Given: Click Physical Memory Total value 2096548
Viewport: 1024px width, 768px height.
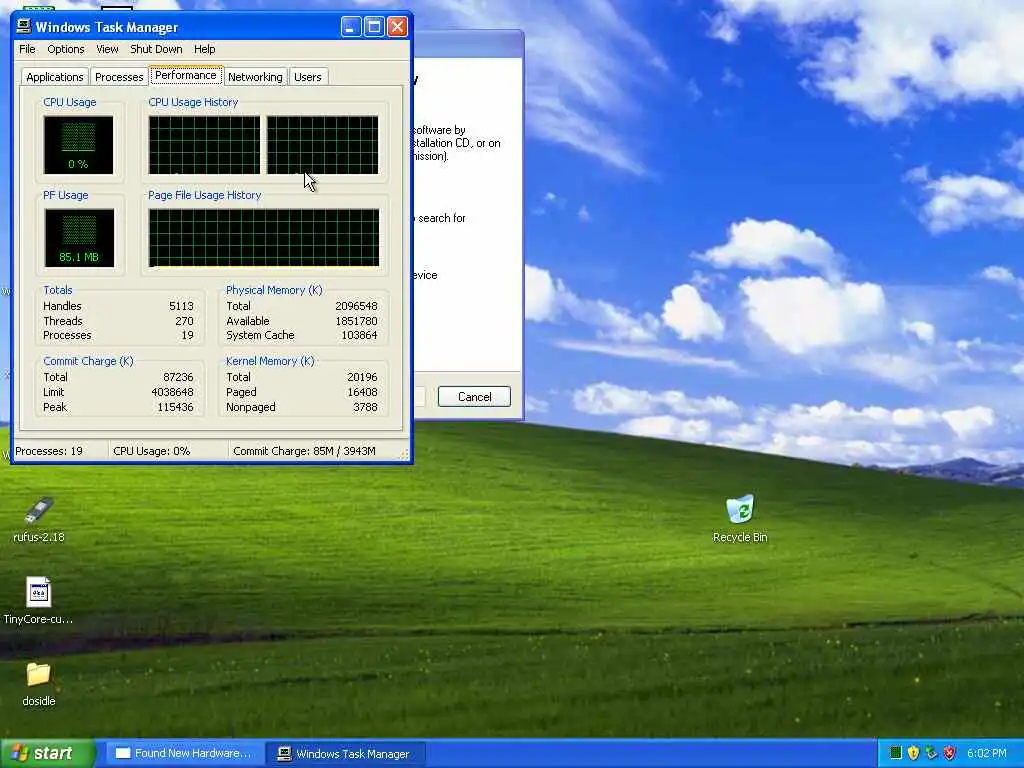Looking at the screenshot, I should click(x=356, y=306).
